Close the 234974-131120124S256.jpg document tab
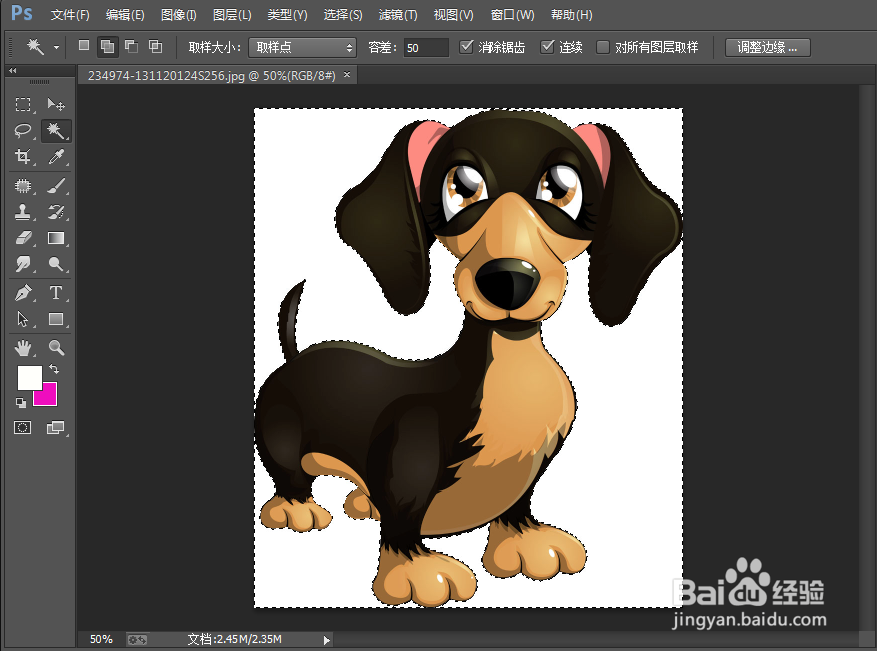The image size is (877, 651). click(347, 74)
